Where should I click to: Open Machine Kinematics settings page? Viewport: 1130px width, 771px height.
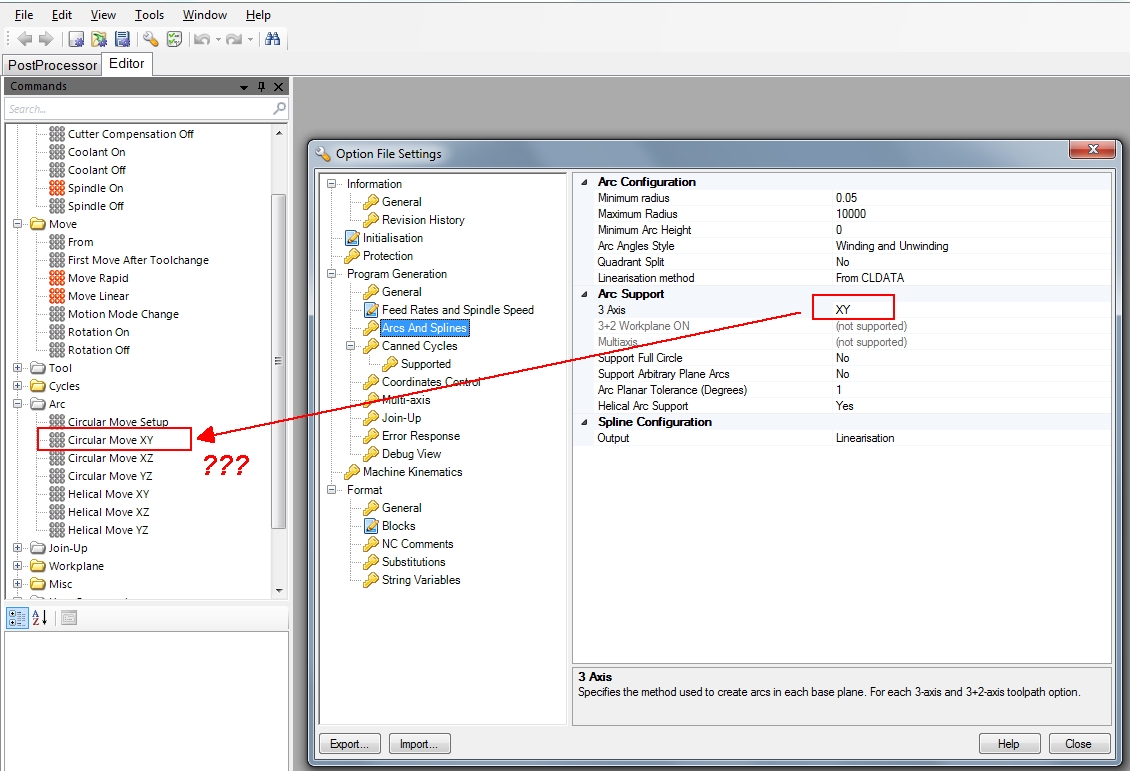(412, 472)
